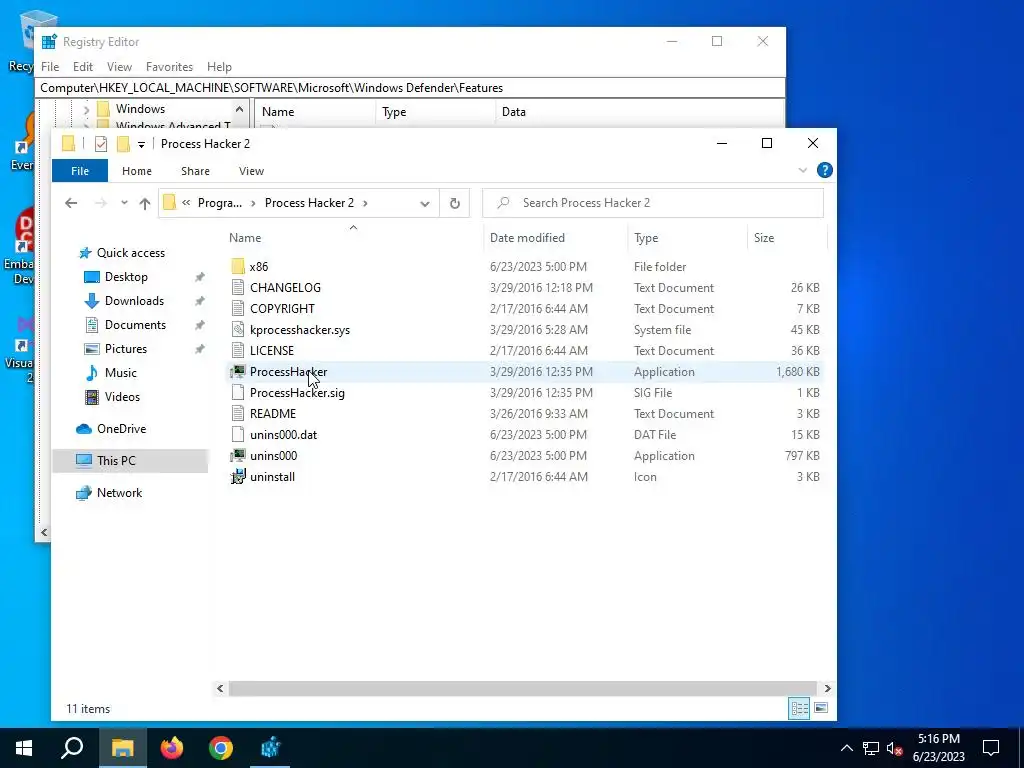The height and width of the screenshot is (768, 1024).
Task: Click the horizontal scrollbar in file list
Action: [x=522, y=688]
